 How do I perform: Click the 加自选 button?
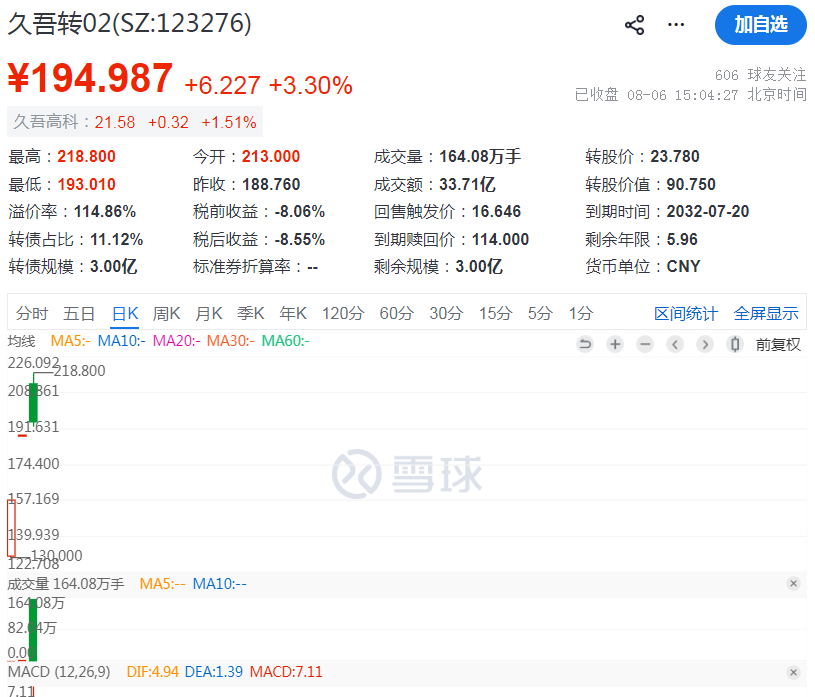pyautogui.click(x=760, y=25)
